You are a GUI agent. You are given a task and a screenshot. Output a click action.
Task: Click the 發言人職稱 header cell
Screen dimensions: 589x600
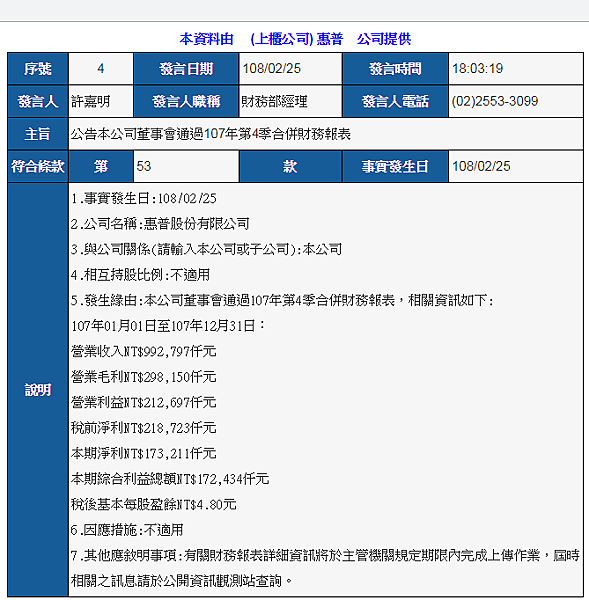pos(186,101)
